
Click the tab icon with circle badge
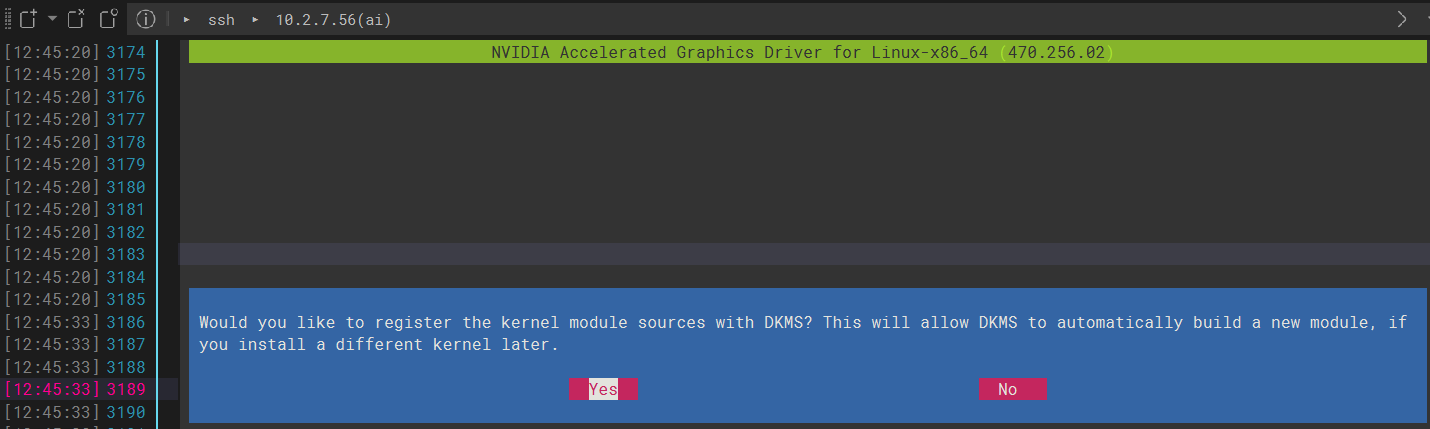pos(109,18)
